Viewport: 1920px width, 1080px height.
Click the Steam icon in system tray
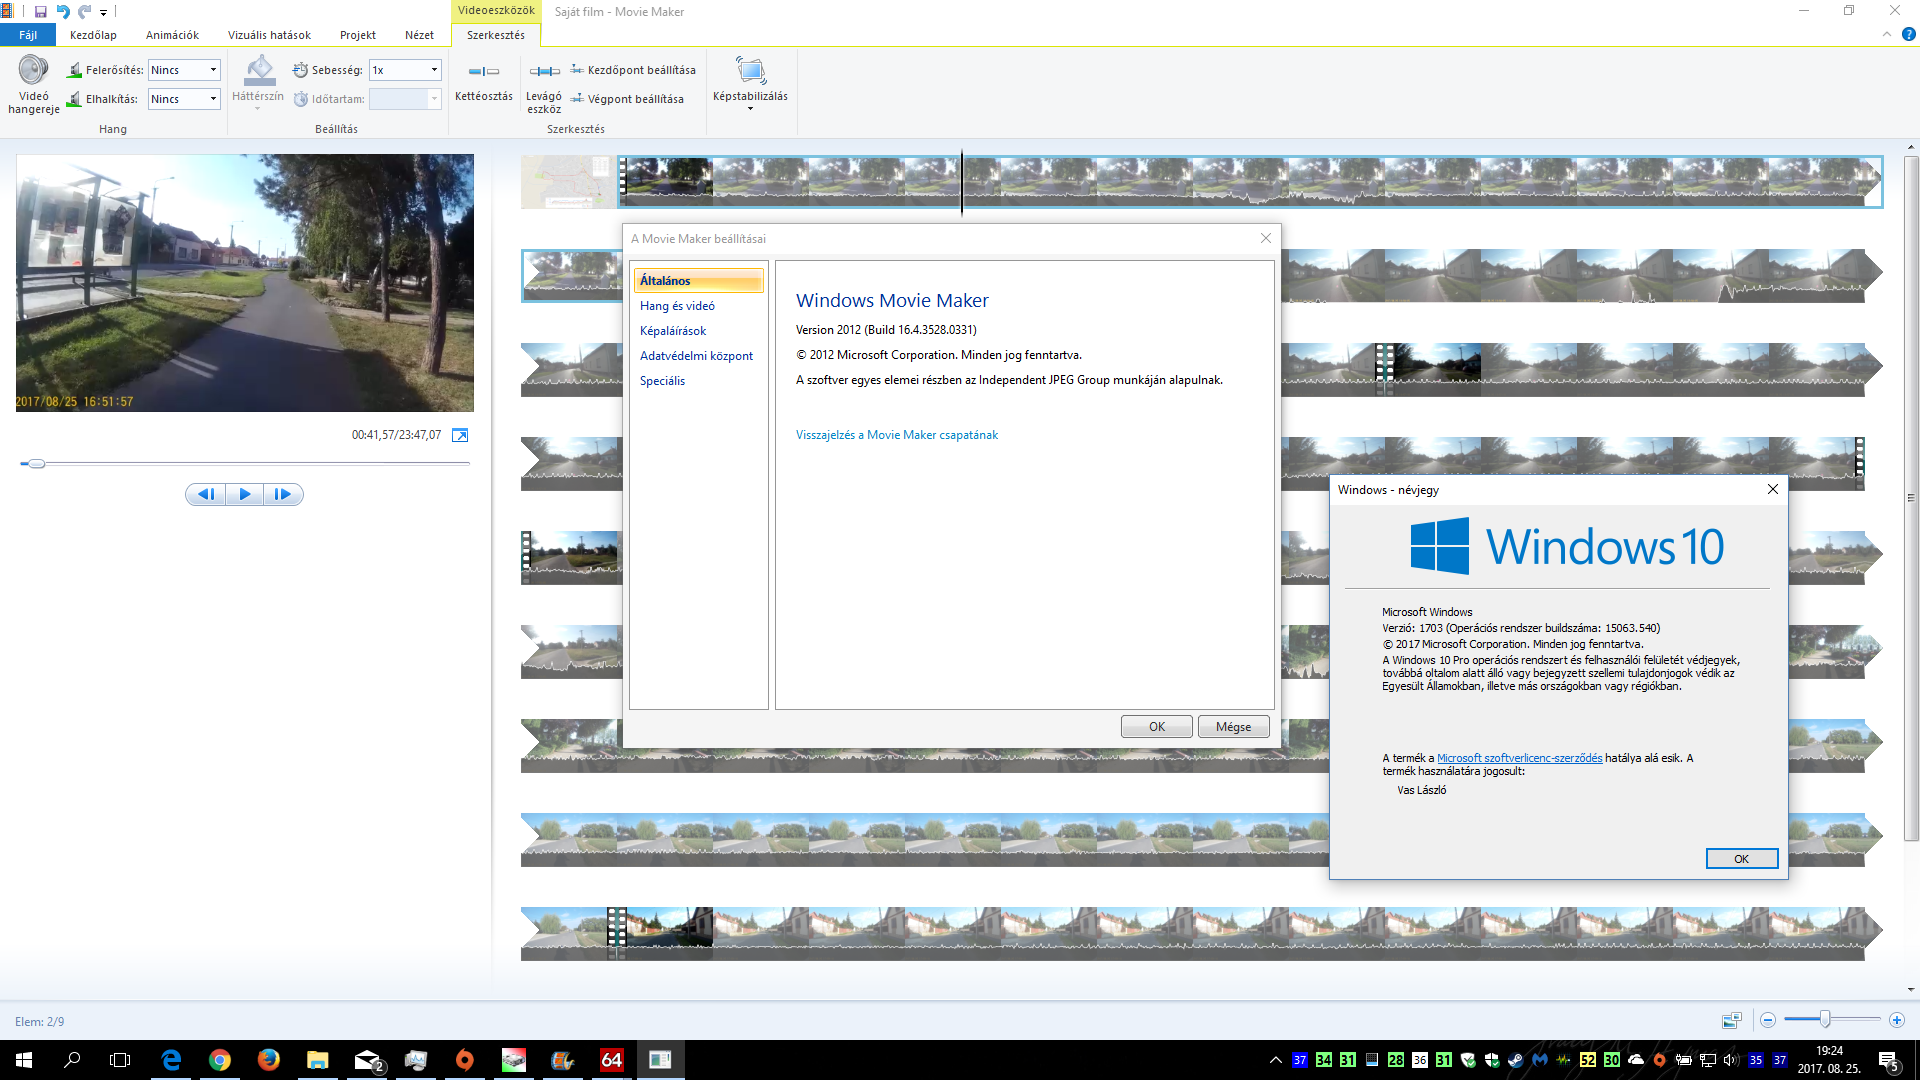[1516, 1060]
